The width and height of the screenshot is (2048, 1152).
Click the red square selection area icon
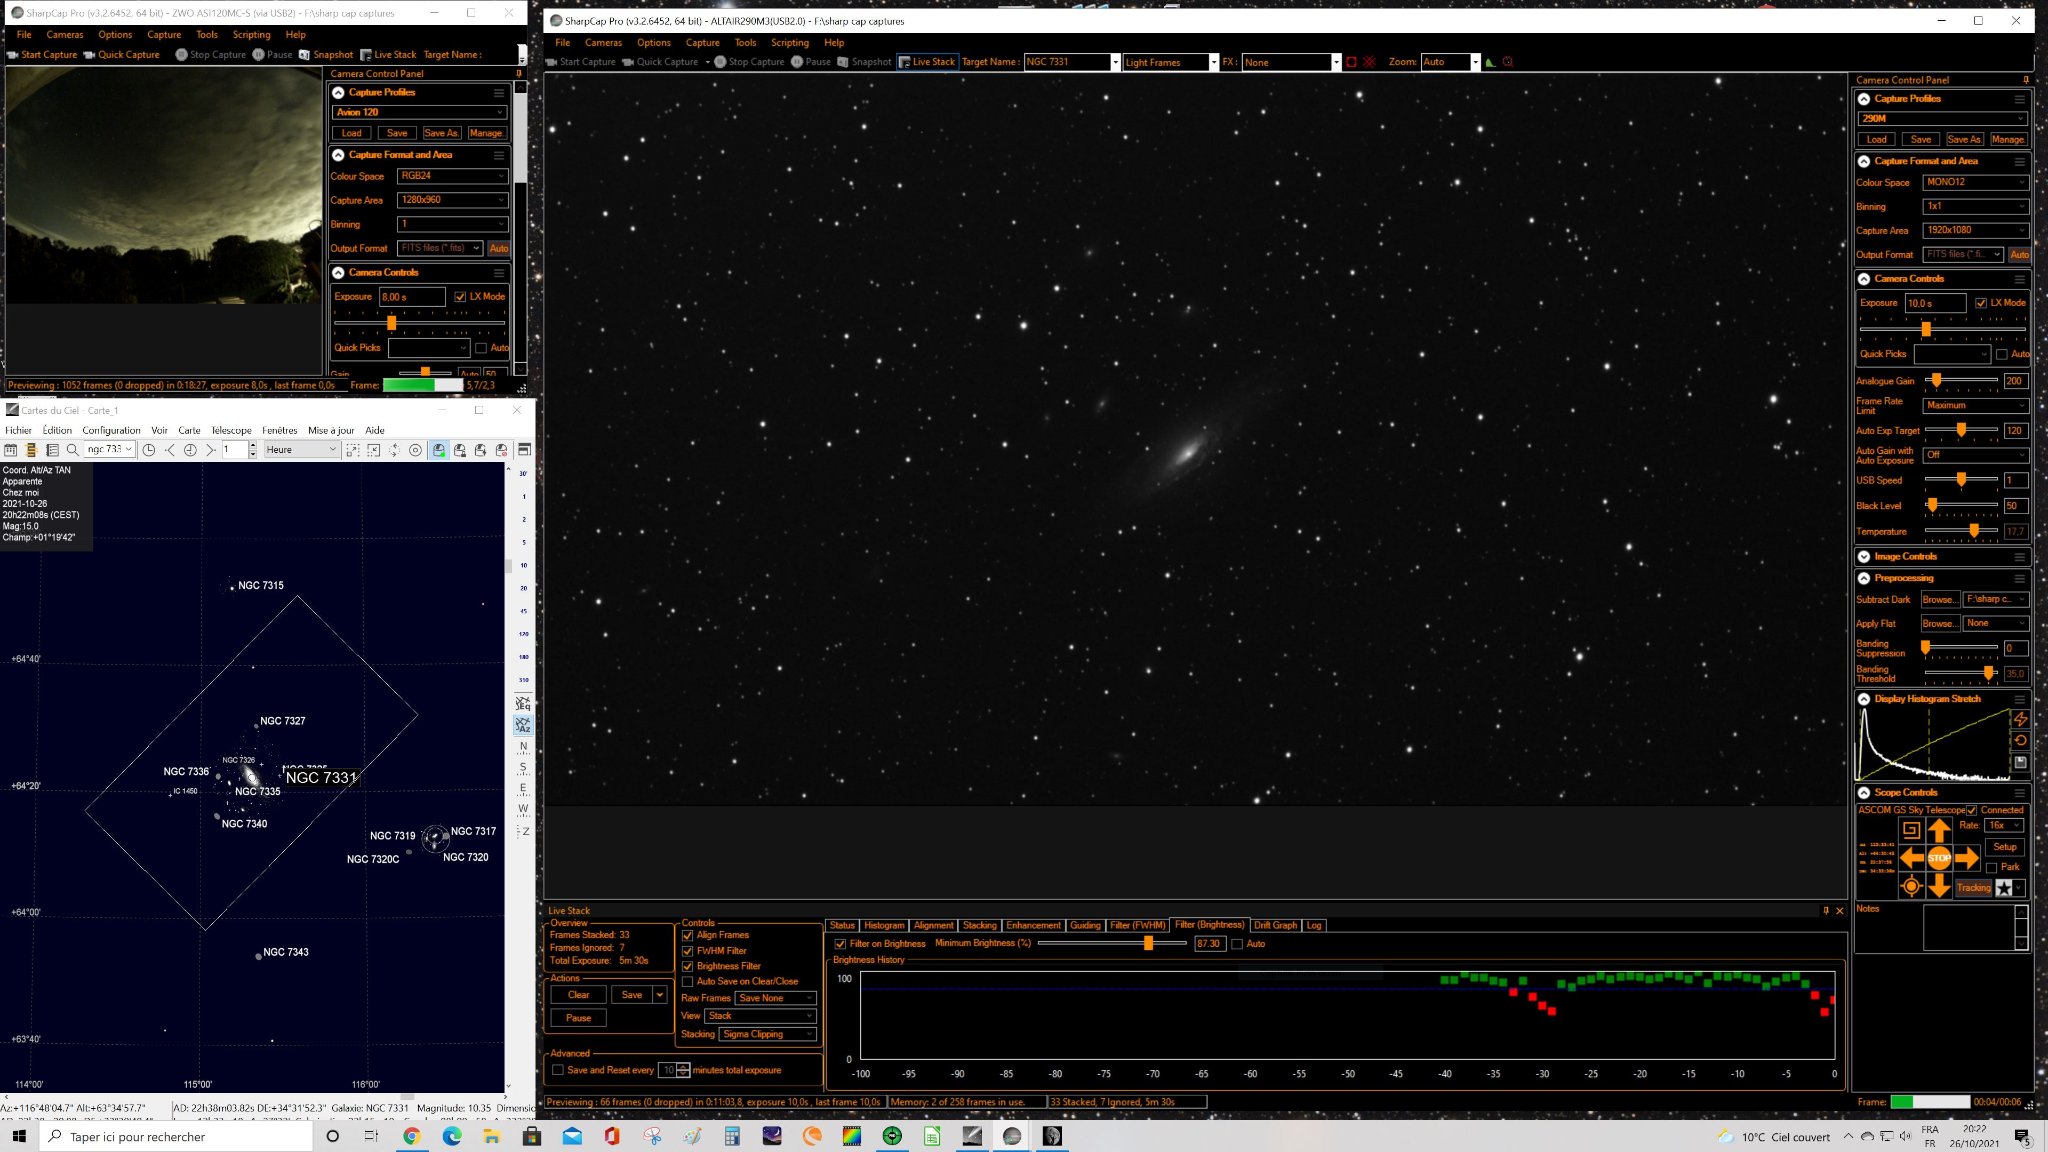tap(1351, 62)
